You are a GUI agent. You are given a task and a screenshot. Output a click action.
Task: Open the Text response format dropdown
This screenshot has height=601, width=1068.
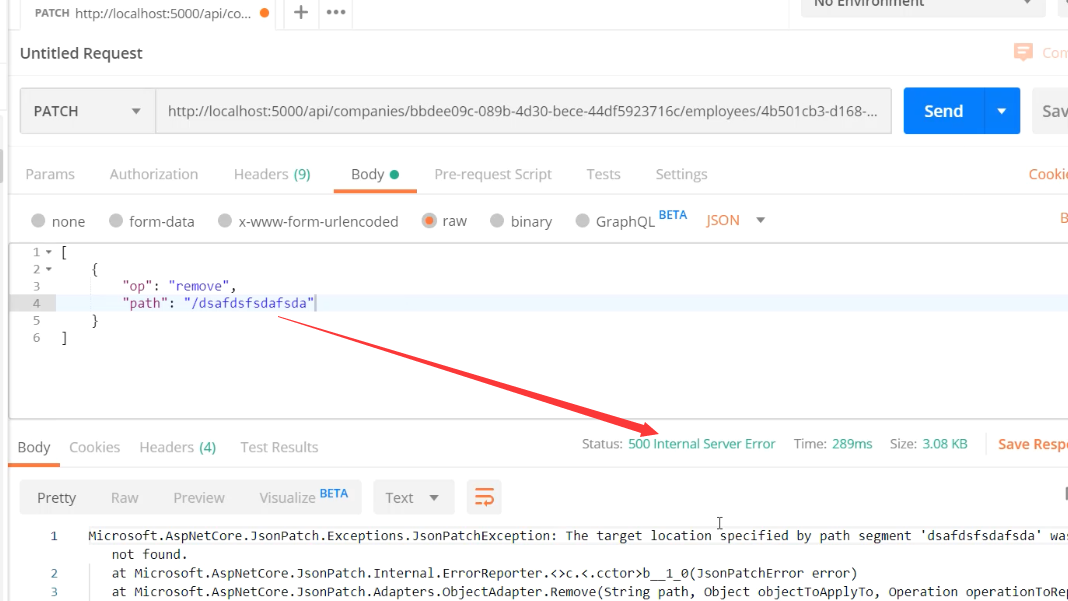click(x=413, y=497)
